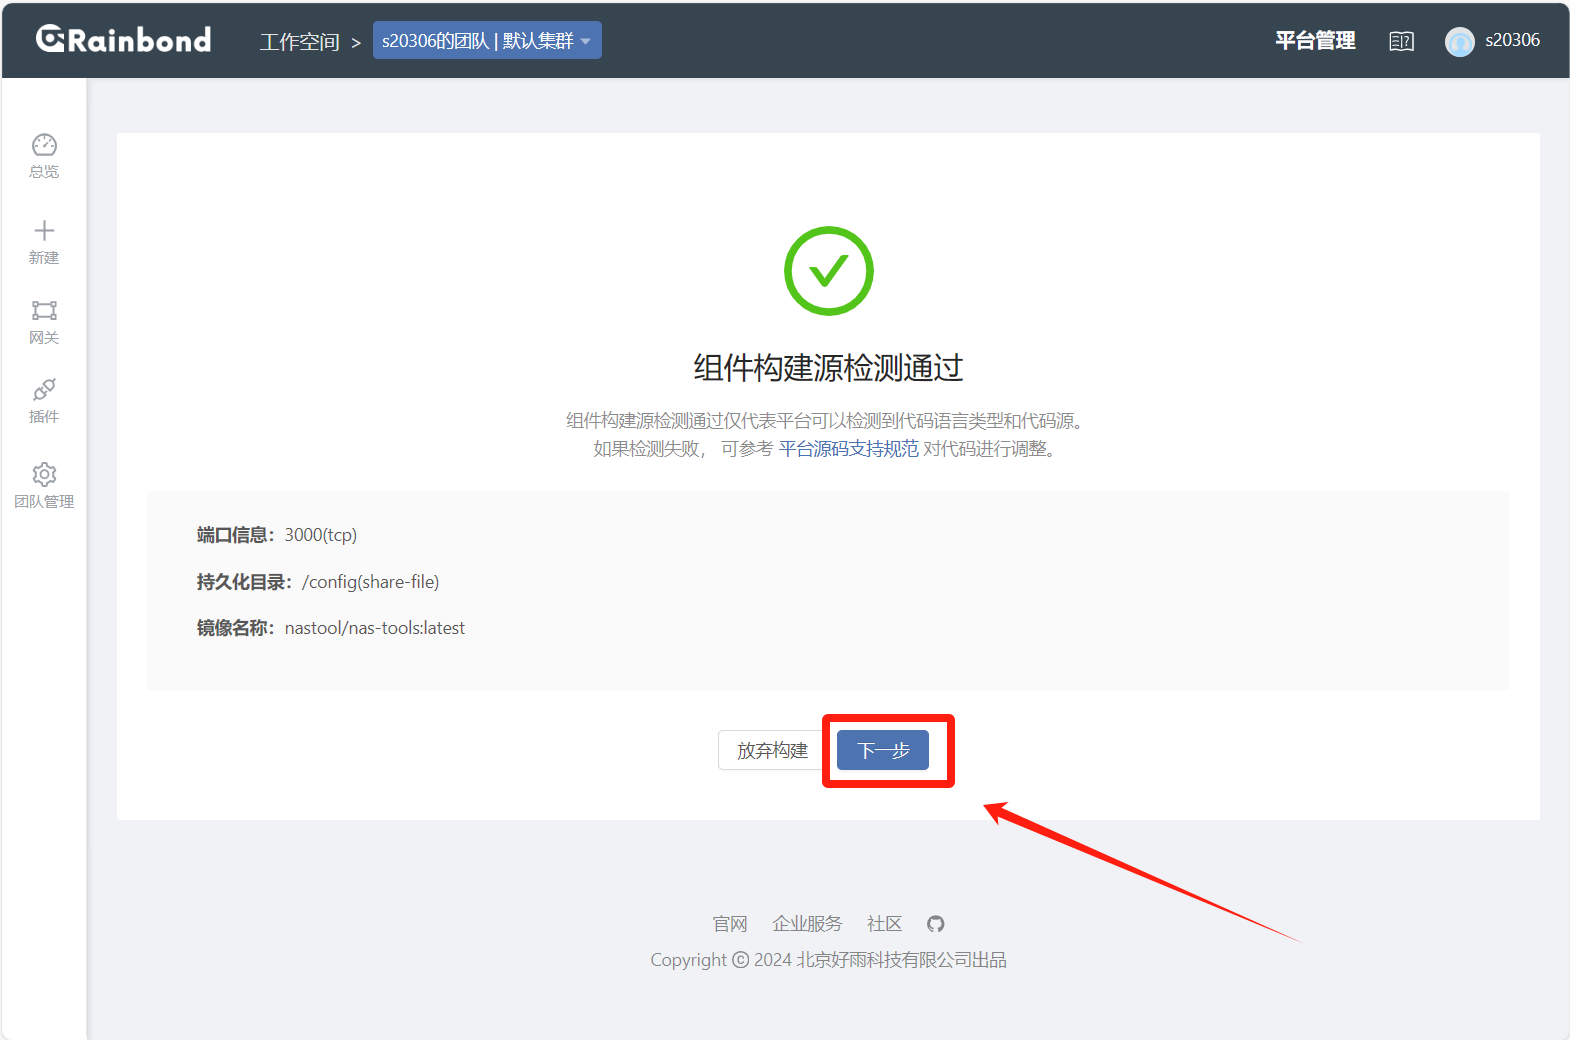Click the Rainbond logo

coord(124,40)
